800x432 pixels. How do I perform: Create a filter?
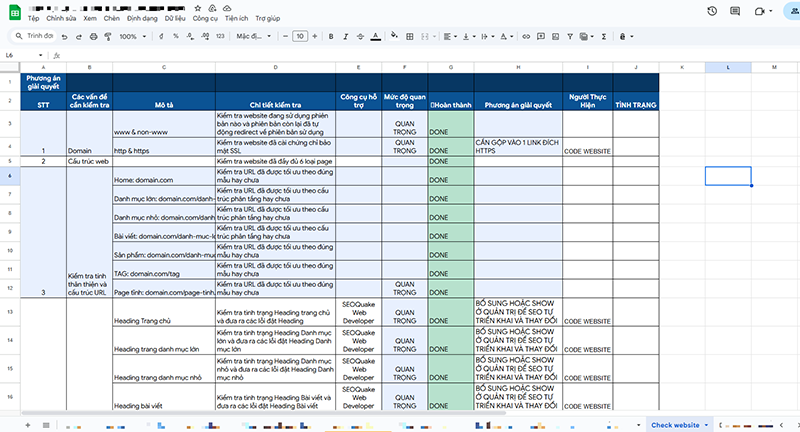pos(570,36)
